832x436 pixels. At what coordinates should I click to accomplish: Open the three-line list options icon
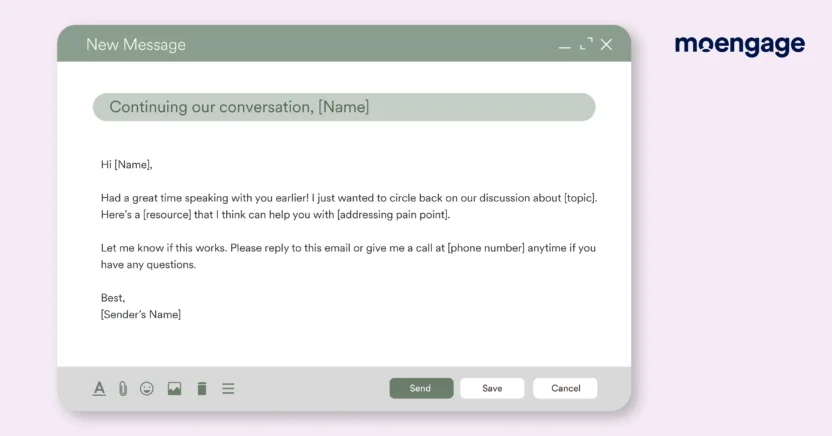tap(228, 389)
